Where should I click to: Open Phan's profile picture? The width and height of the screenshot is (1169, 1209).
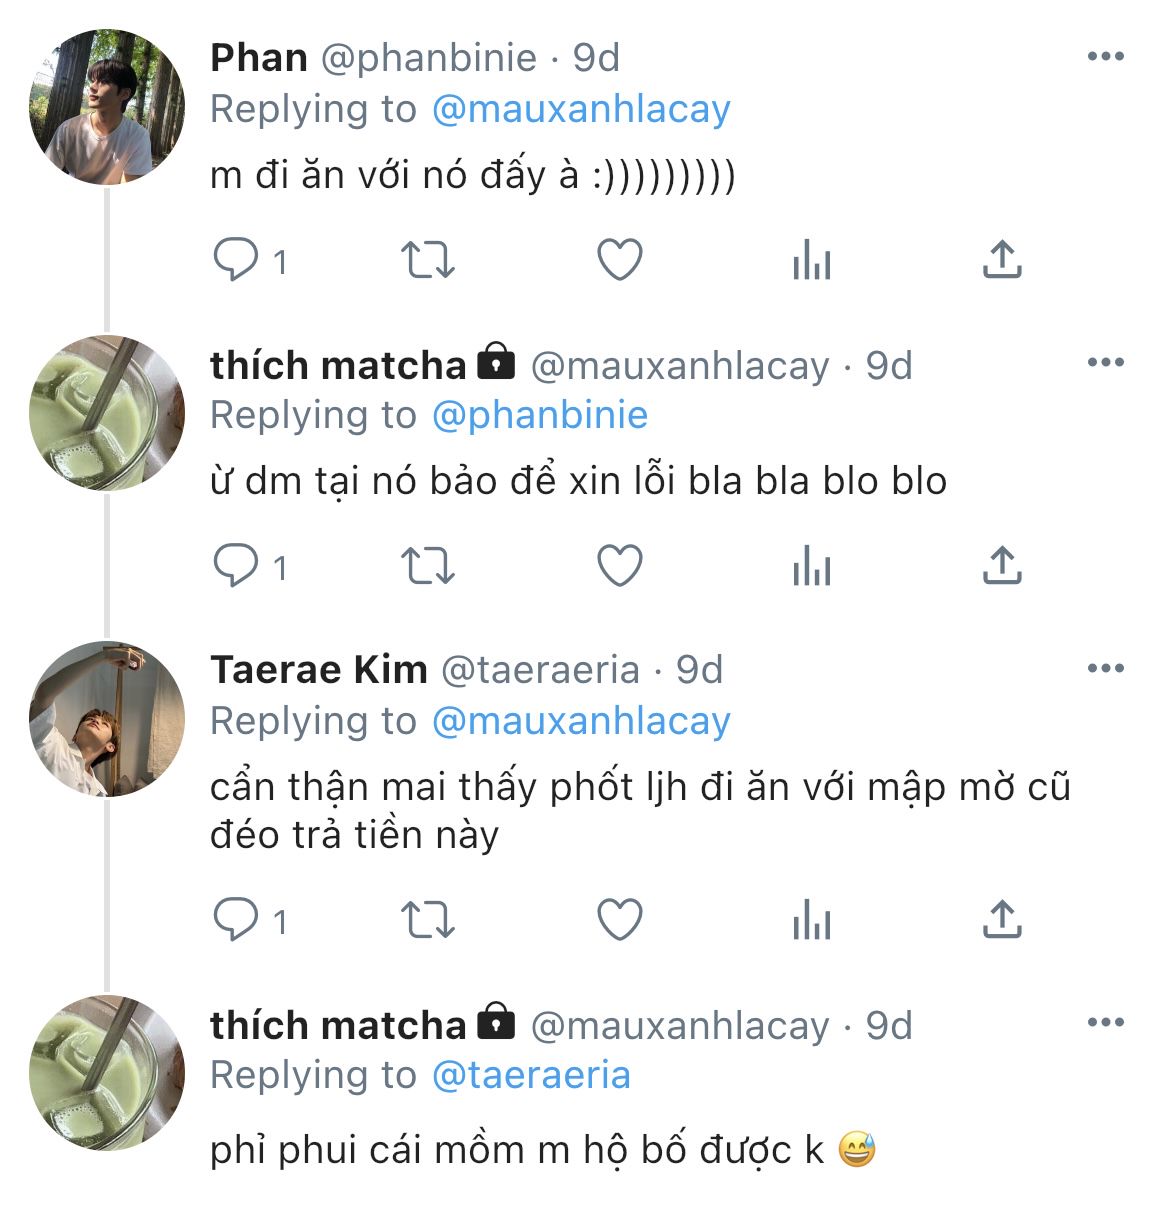click(107, 107)
